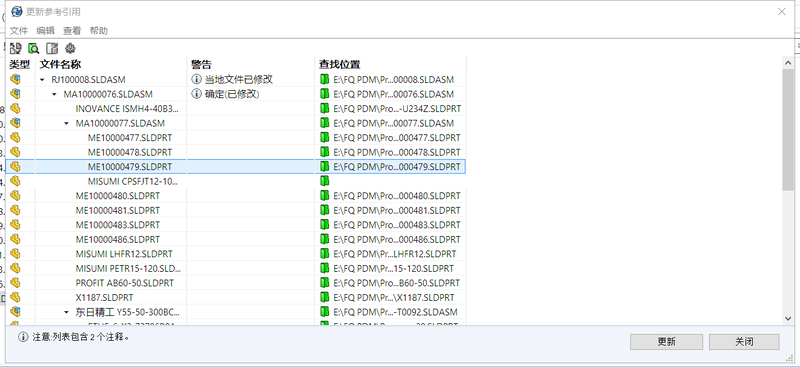Click the warning text 当地文件已修改
The width and height of the screenshot is (800, 368).
pos(239,80)
